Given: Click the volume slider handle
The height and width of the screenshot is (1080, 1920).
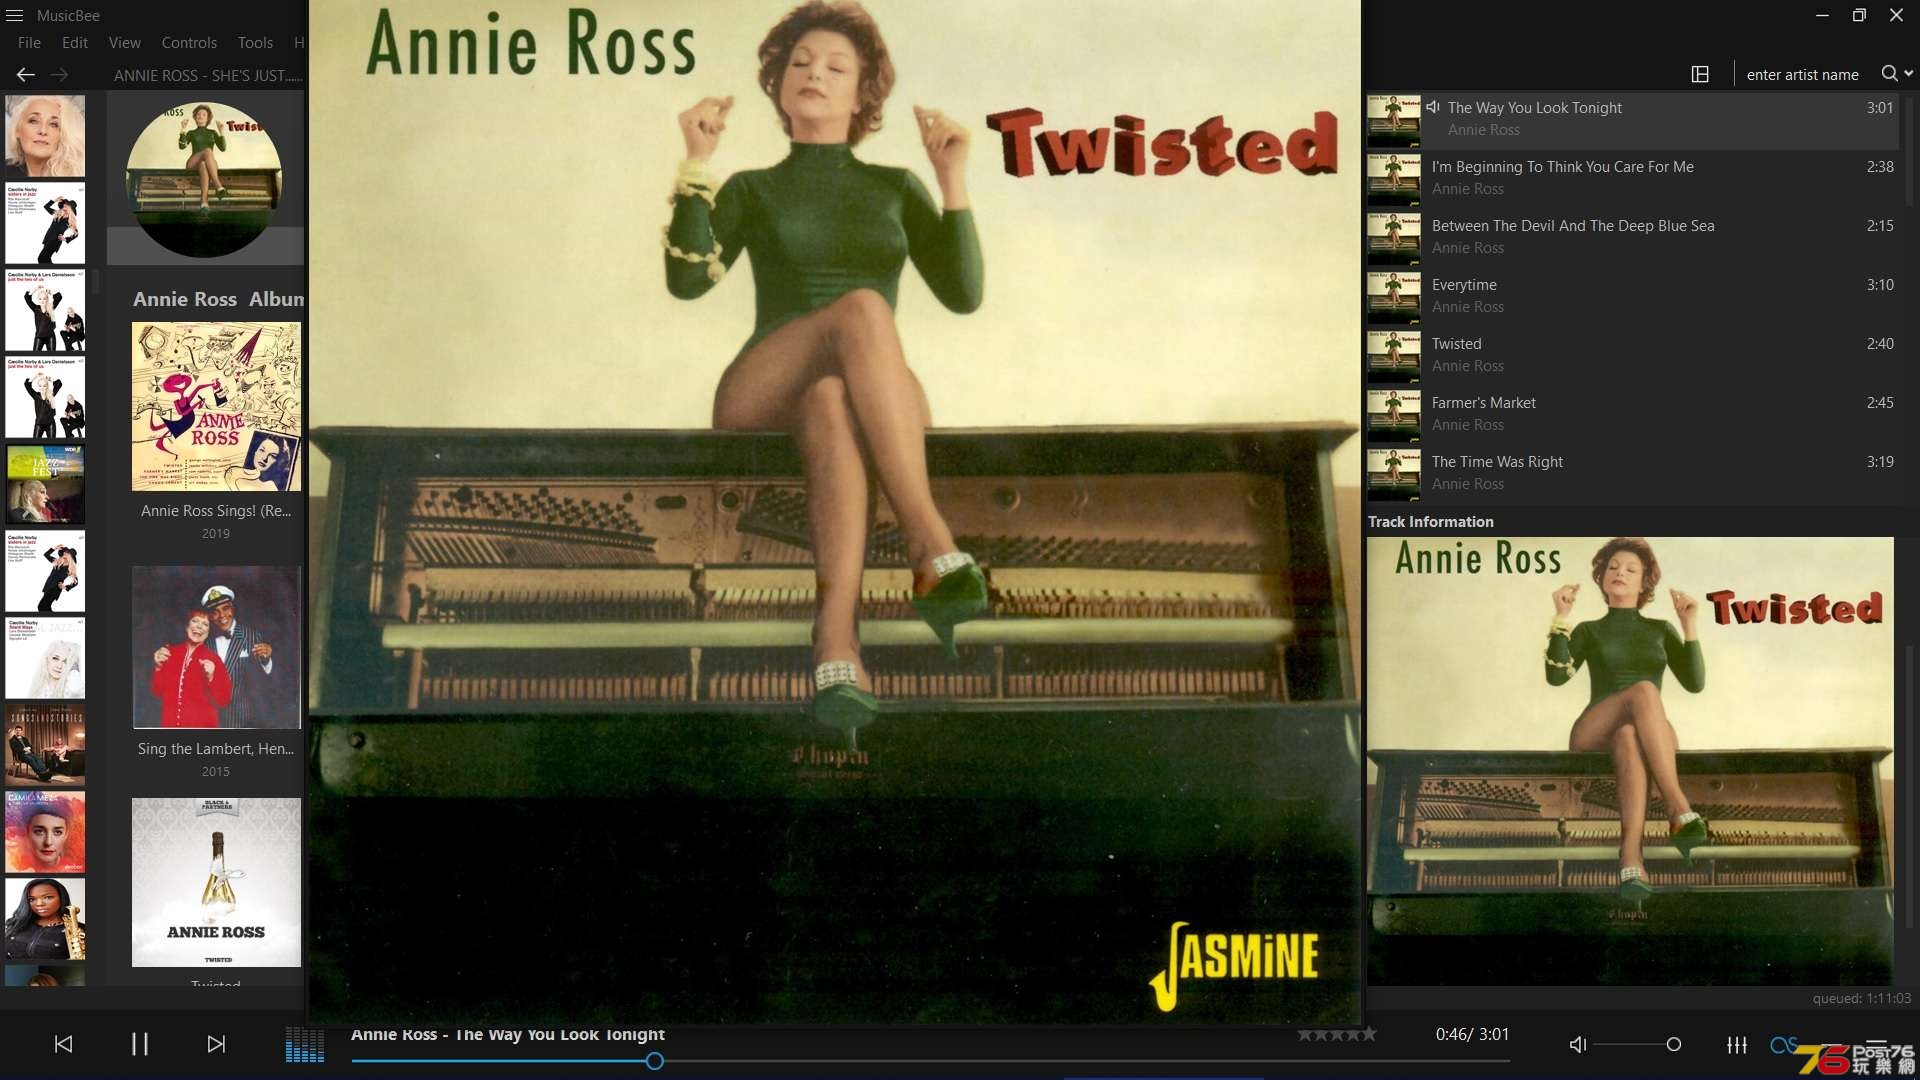Looking at the screenshot, I should point(1674,1045).
